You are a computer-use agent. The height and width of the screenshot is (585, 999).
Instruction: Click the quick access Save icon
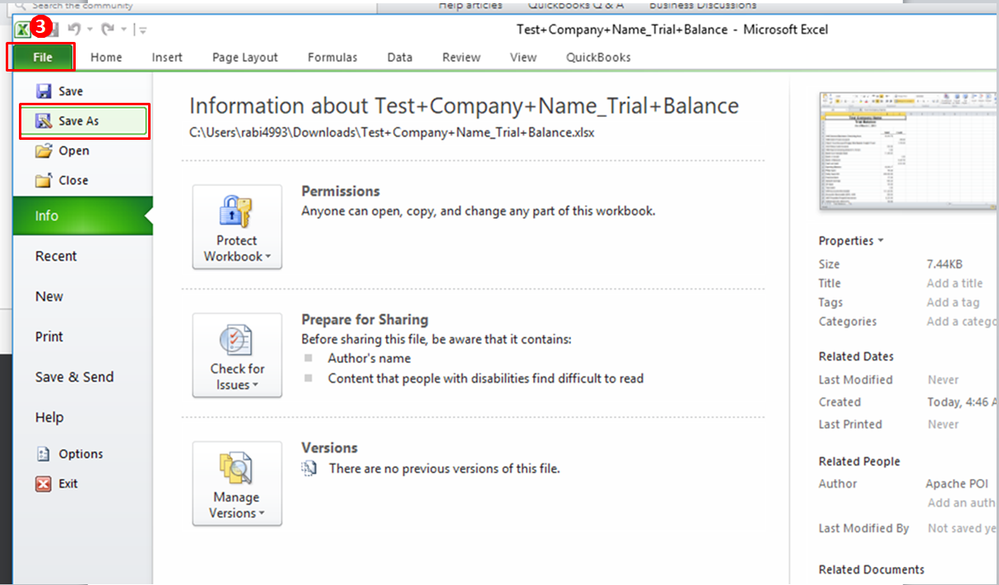click(54, 29)
